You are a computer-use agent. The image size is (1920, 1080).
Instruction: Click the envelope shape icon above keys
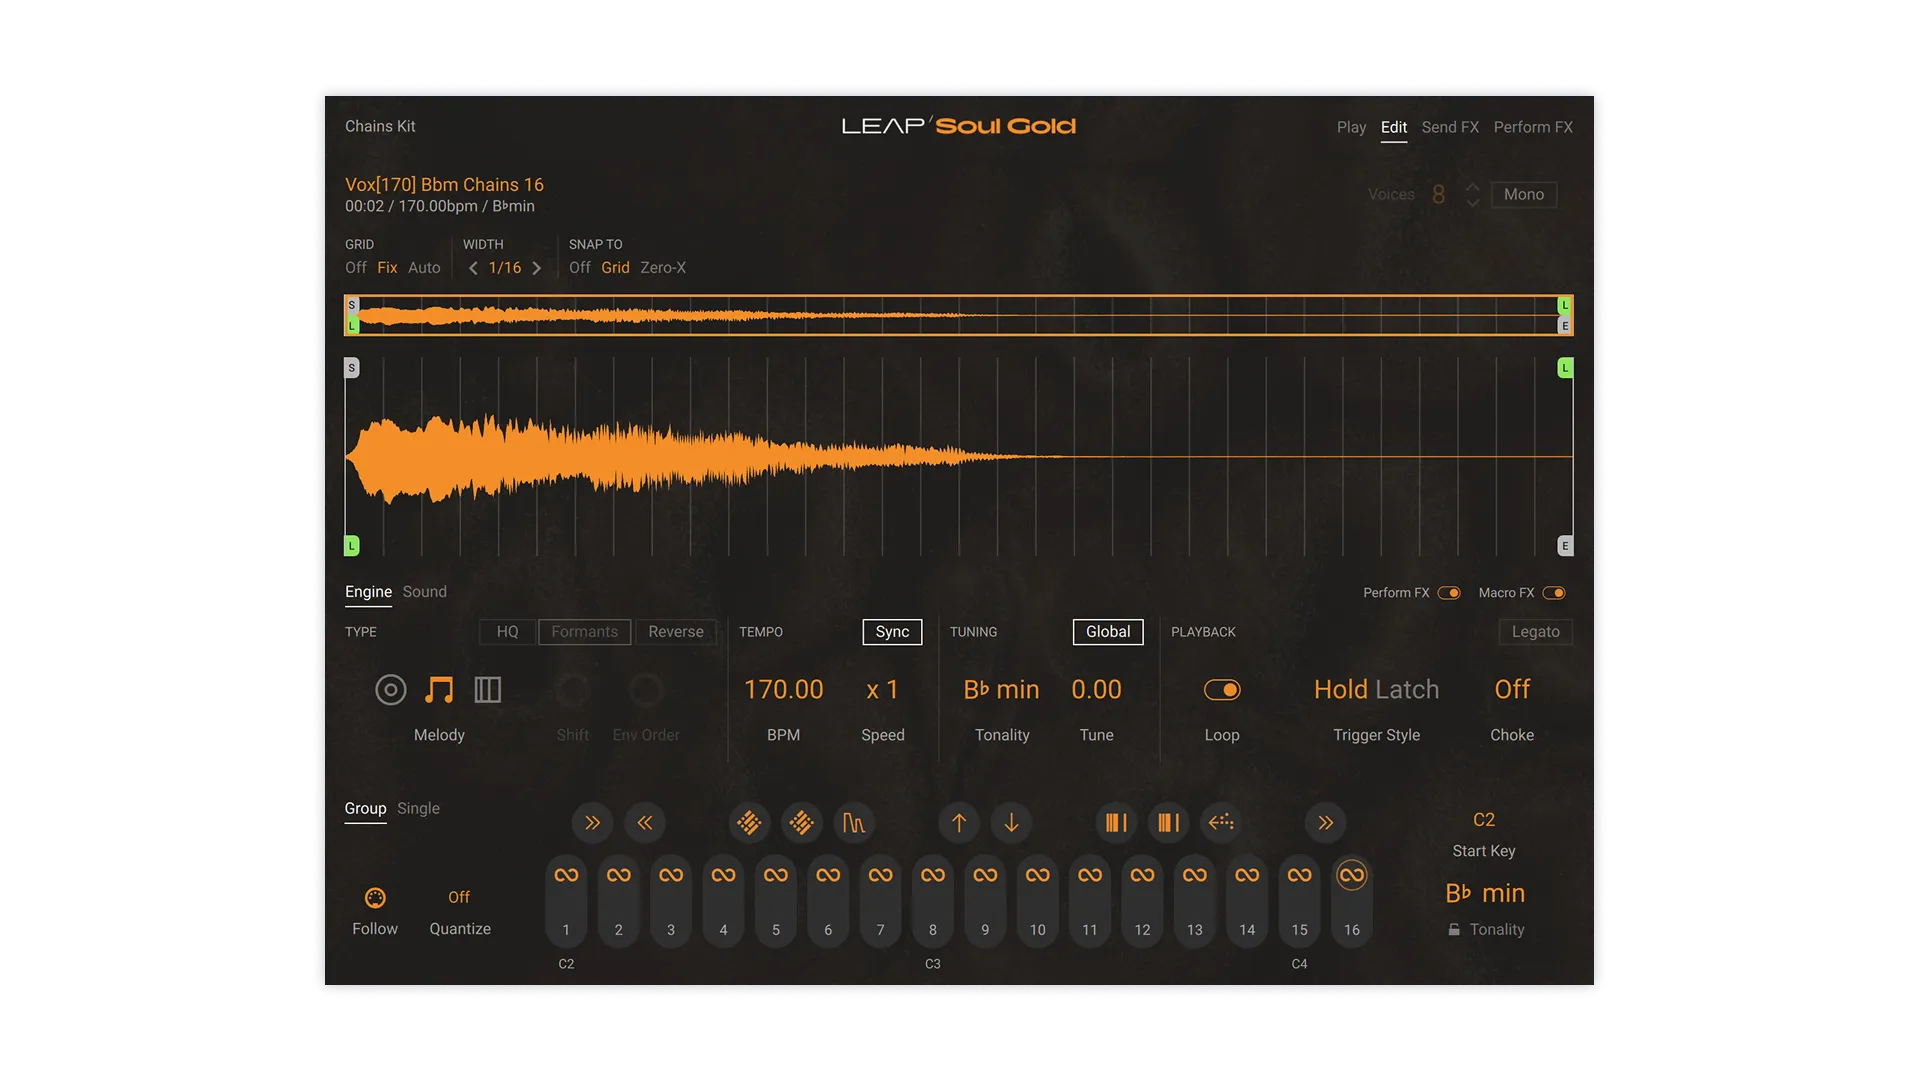pyautogui.click(x=853, y=823)
